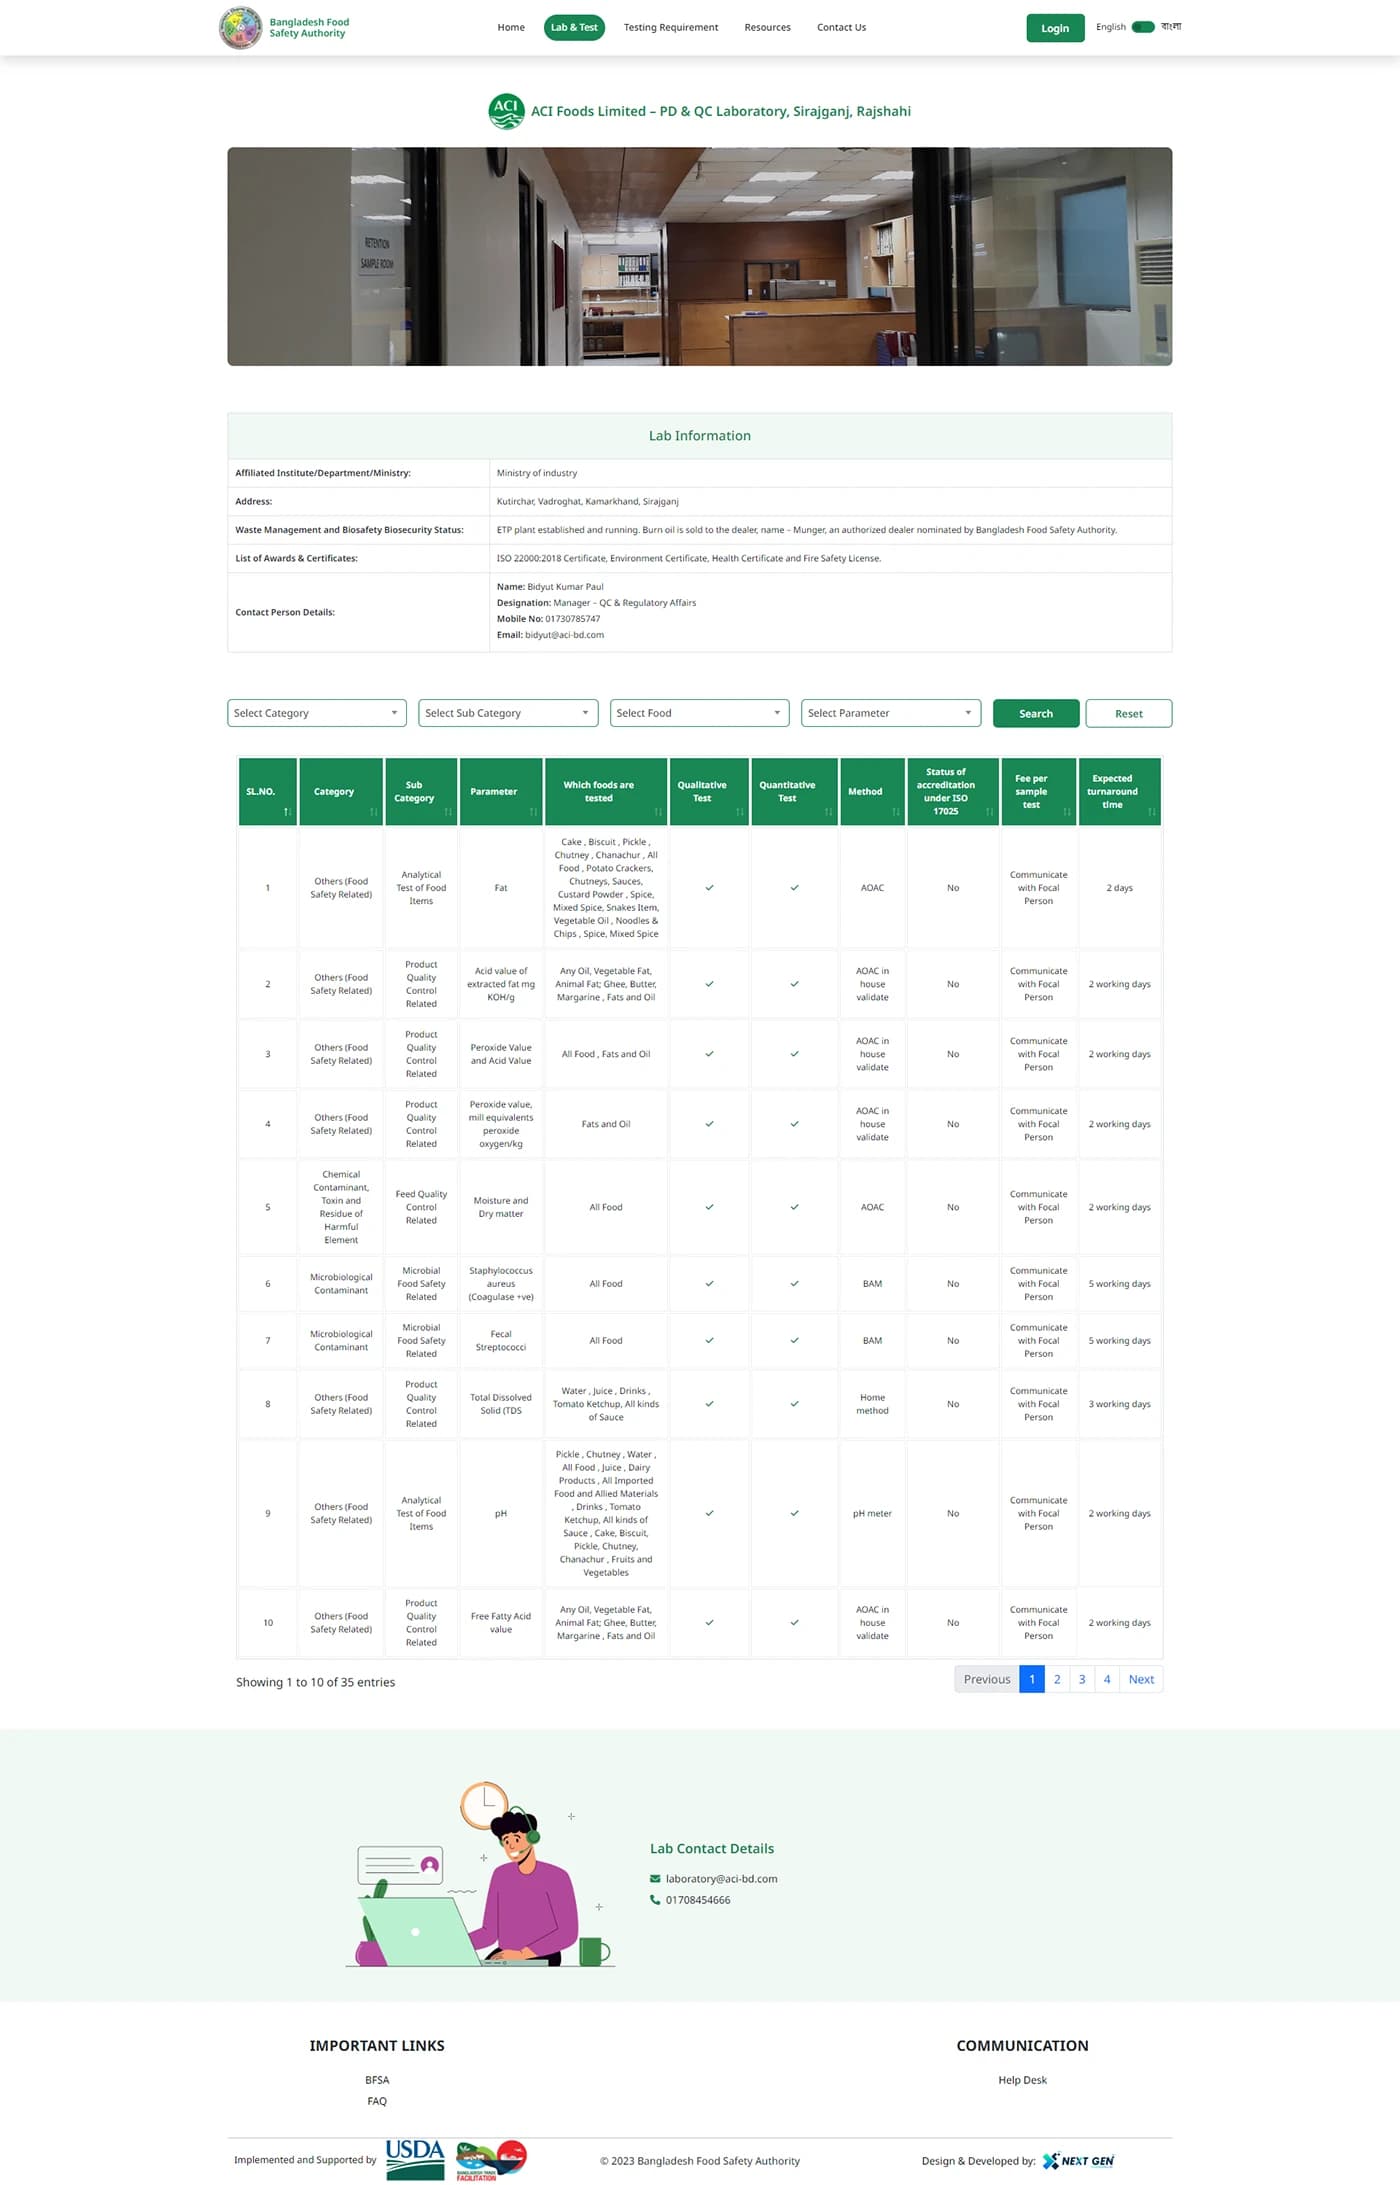The image size is (1400, 2185).
Task: Click the lab title ACI Foods Limited heading
Action: point(720,111)
